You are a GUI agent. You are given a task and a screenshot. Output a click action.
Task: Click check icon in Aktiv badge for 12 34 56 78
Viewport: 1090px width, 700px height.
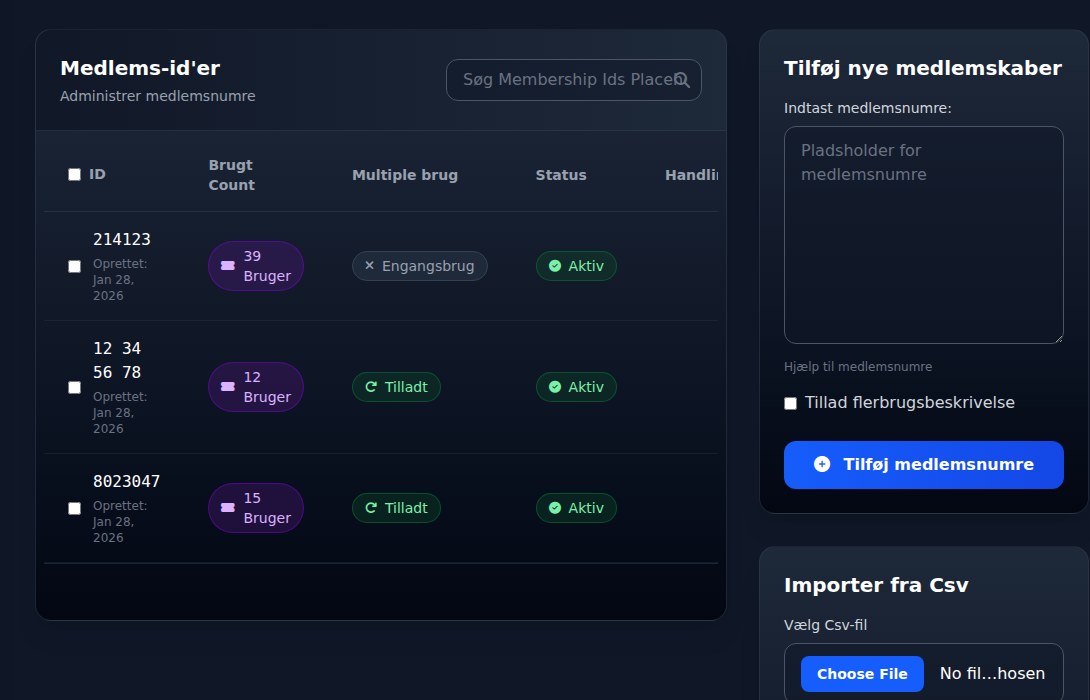pos(555,386)
